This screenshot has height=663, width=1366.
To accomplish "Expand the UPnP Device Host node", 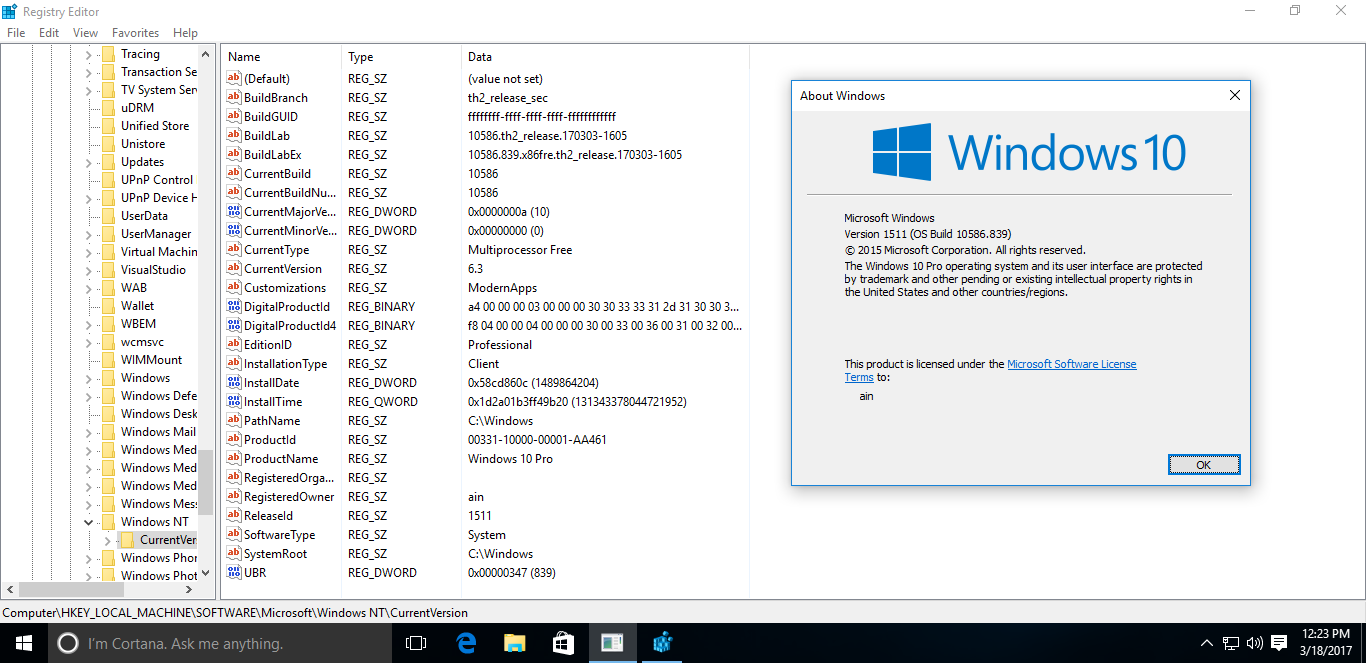I will tap(88, 198).
